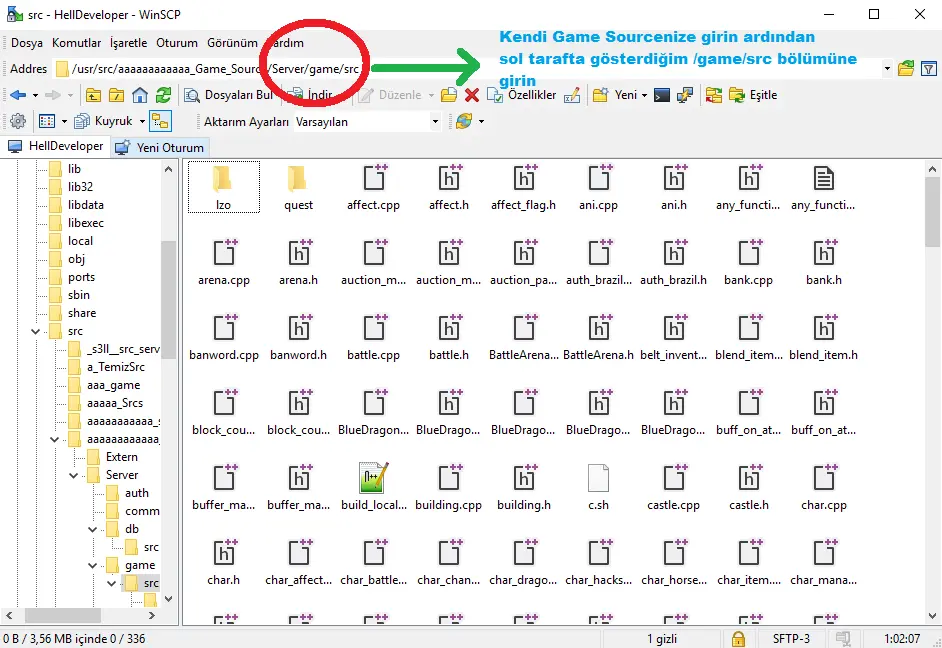The image size is (942, 648).
Task: Open Özellikler properties
Action: pyautogui.click(x=521, y=95)
